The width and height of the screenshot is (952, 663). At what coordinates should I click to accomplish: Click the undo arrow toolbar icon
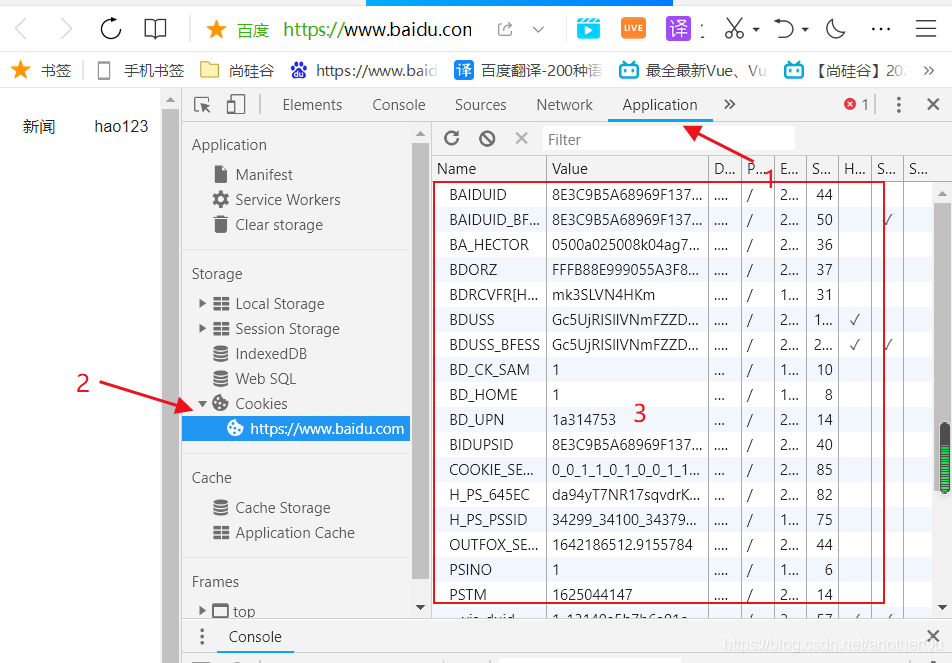[x=784, y=29]
